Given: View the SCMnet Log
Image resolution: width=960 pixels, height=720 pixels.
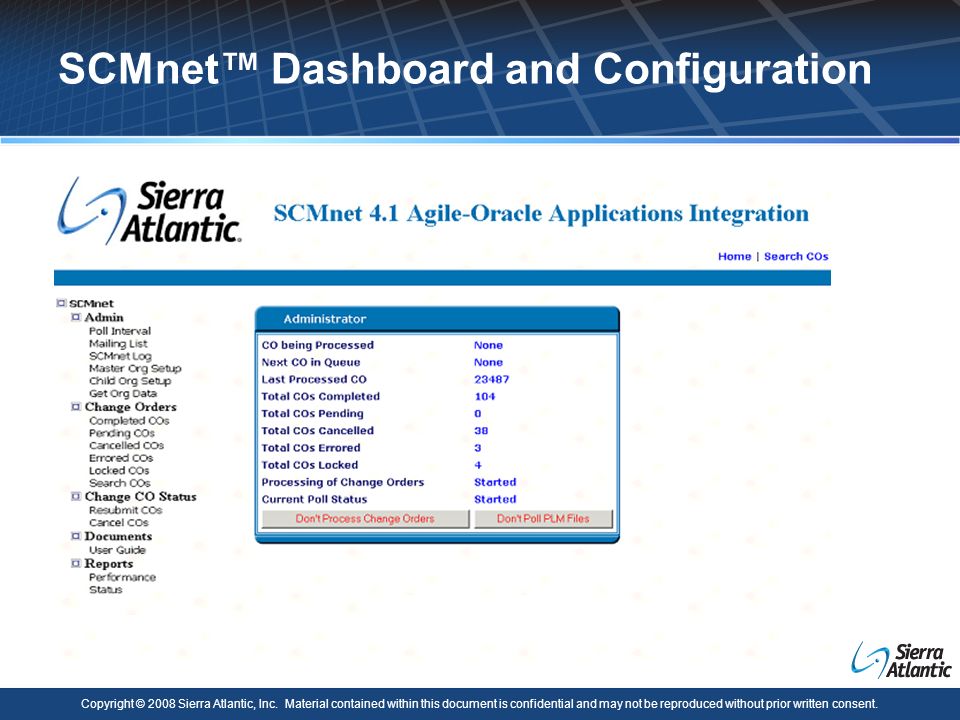Looking at the screenshot, I should point(120,356).
